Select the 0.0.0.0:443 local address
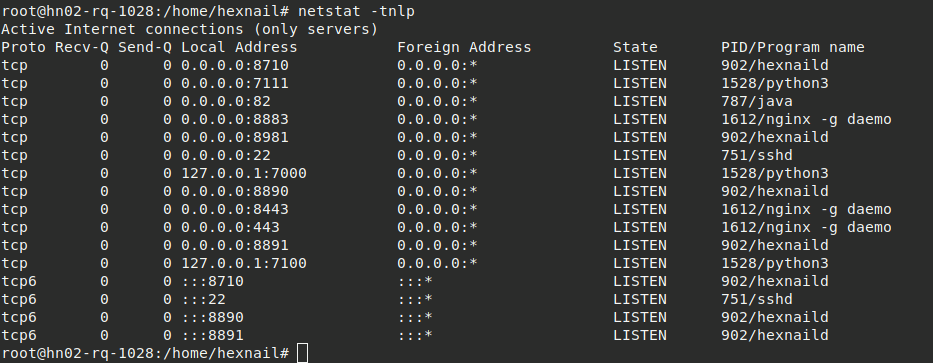Image resolution: width=933 pixels, height=363 pixels. 230,227
